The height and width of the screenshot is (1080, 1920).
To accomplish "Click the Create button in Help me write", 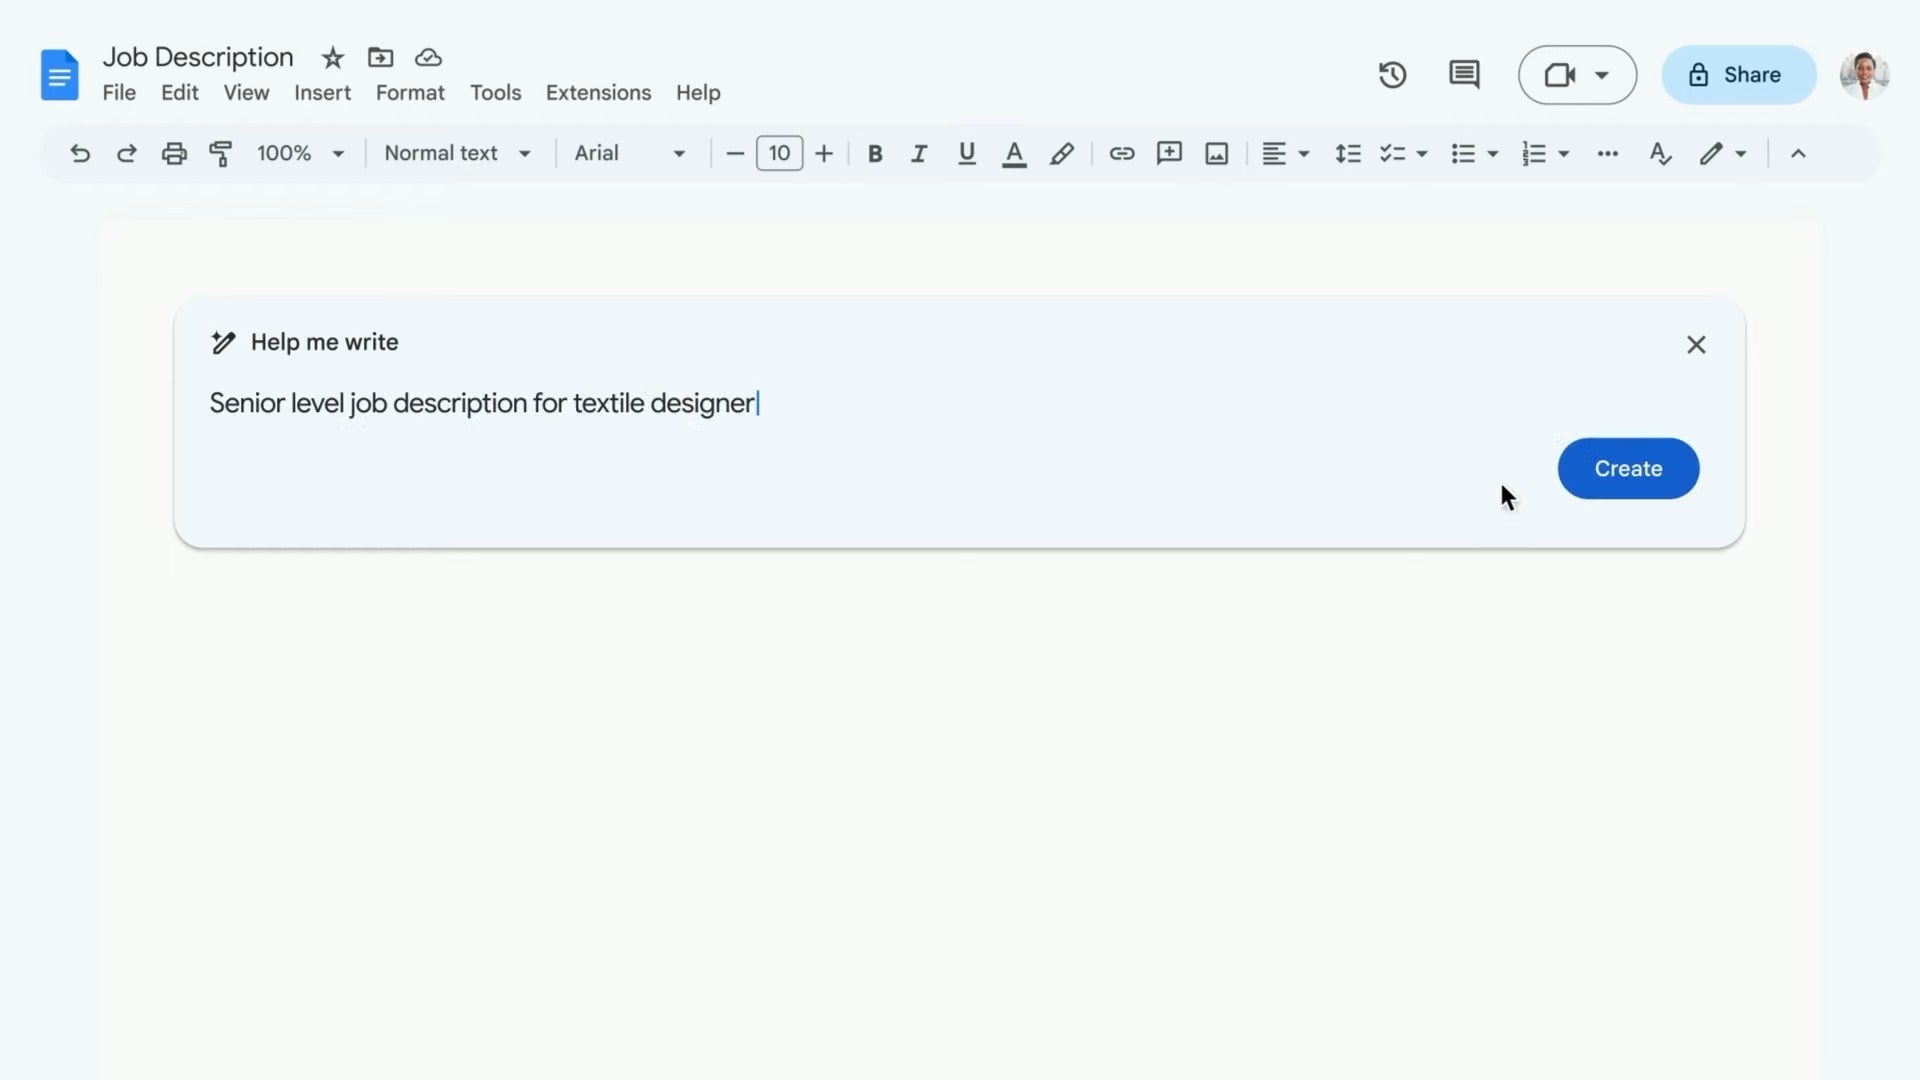I will [1629, 468].
